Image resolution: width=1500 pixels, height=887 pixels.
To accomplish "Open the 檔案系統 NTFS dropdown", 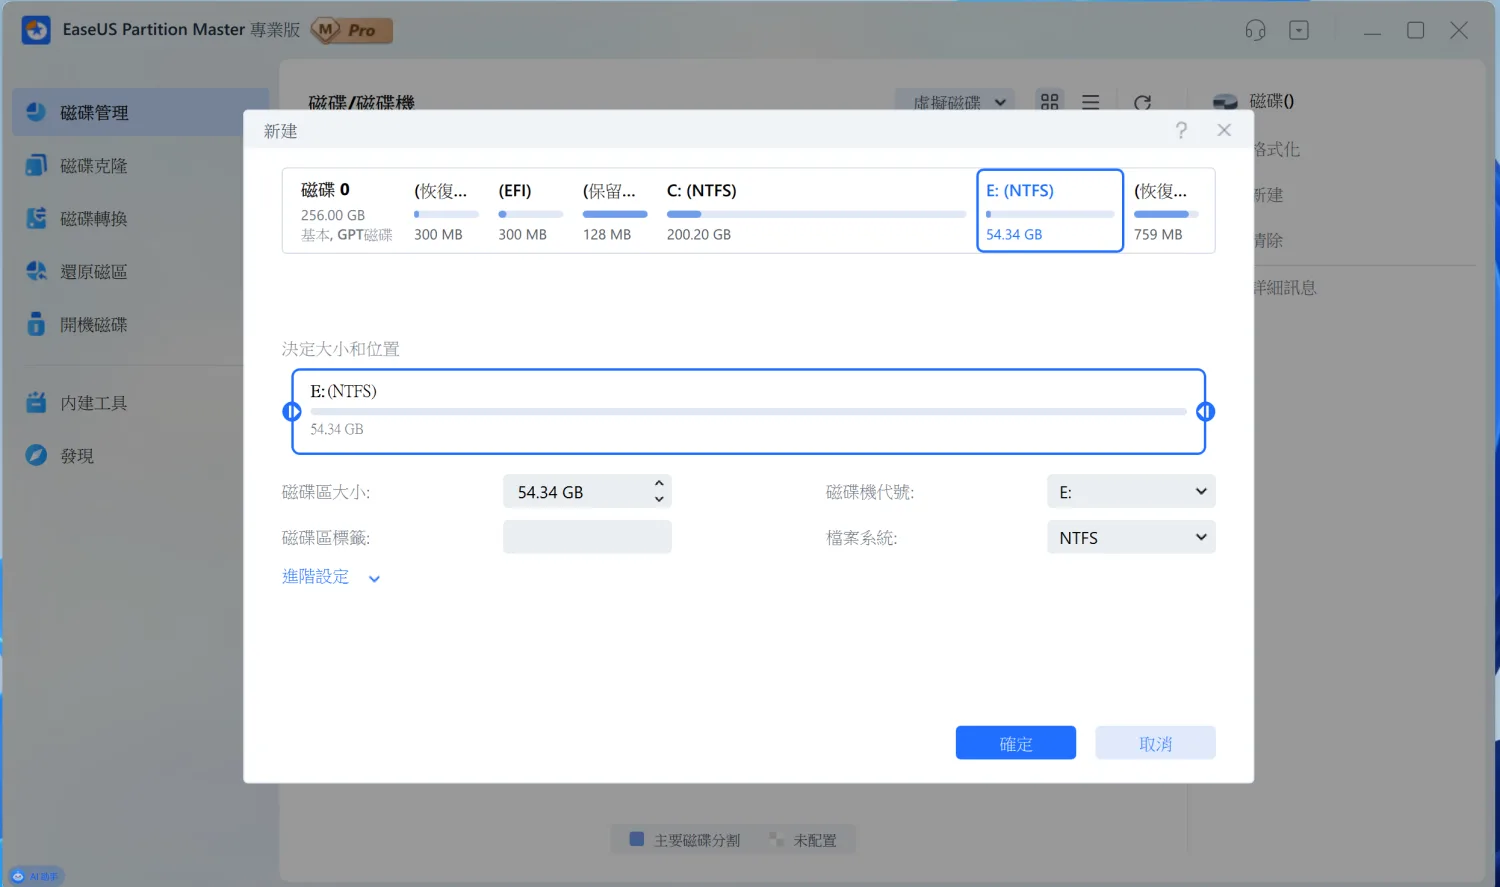I will [x=1130, y=538].
